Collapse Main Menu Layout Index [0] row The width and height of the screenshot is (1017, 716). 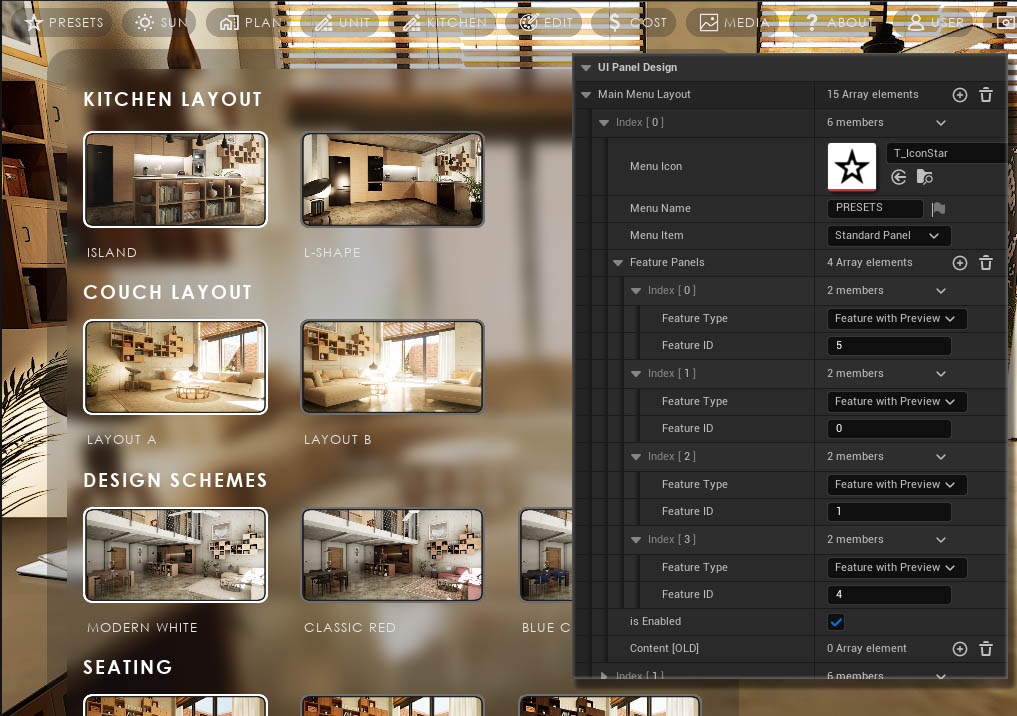(x=604, y=123)
